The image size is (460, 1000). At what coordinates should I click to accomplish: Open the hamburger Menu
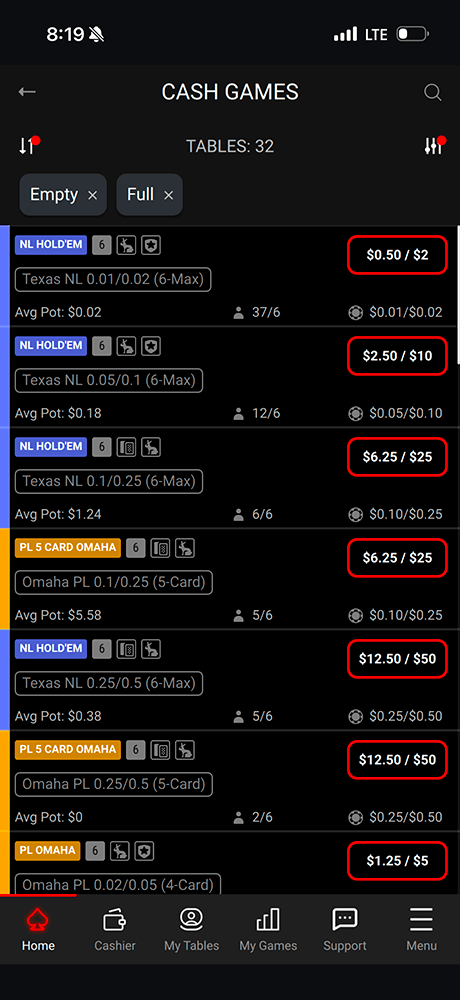pos(421,930)
